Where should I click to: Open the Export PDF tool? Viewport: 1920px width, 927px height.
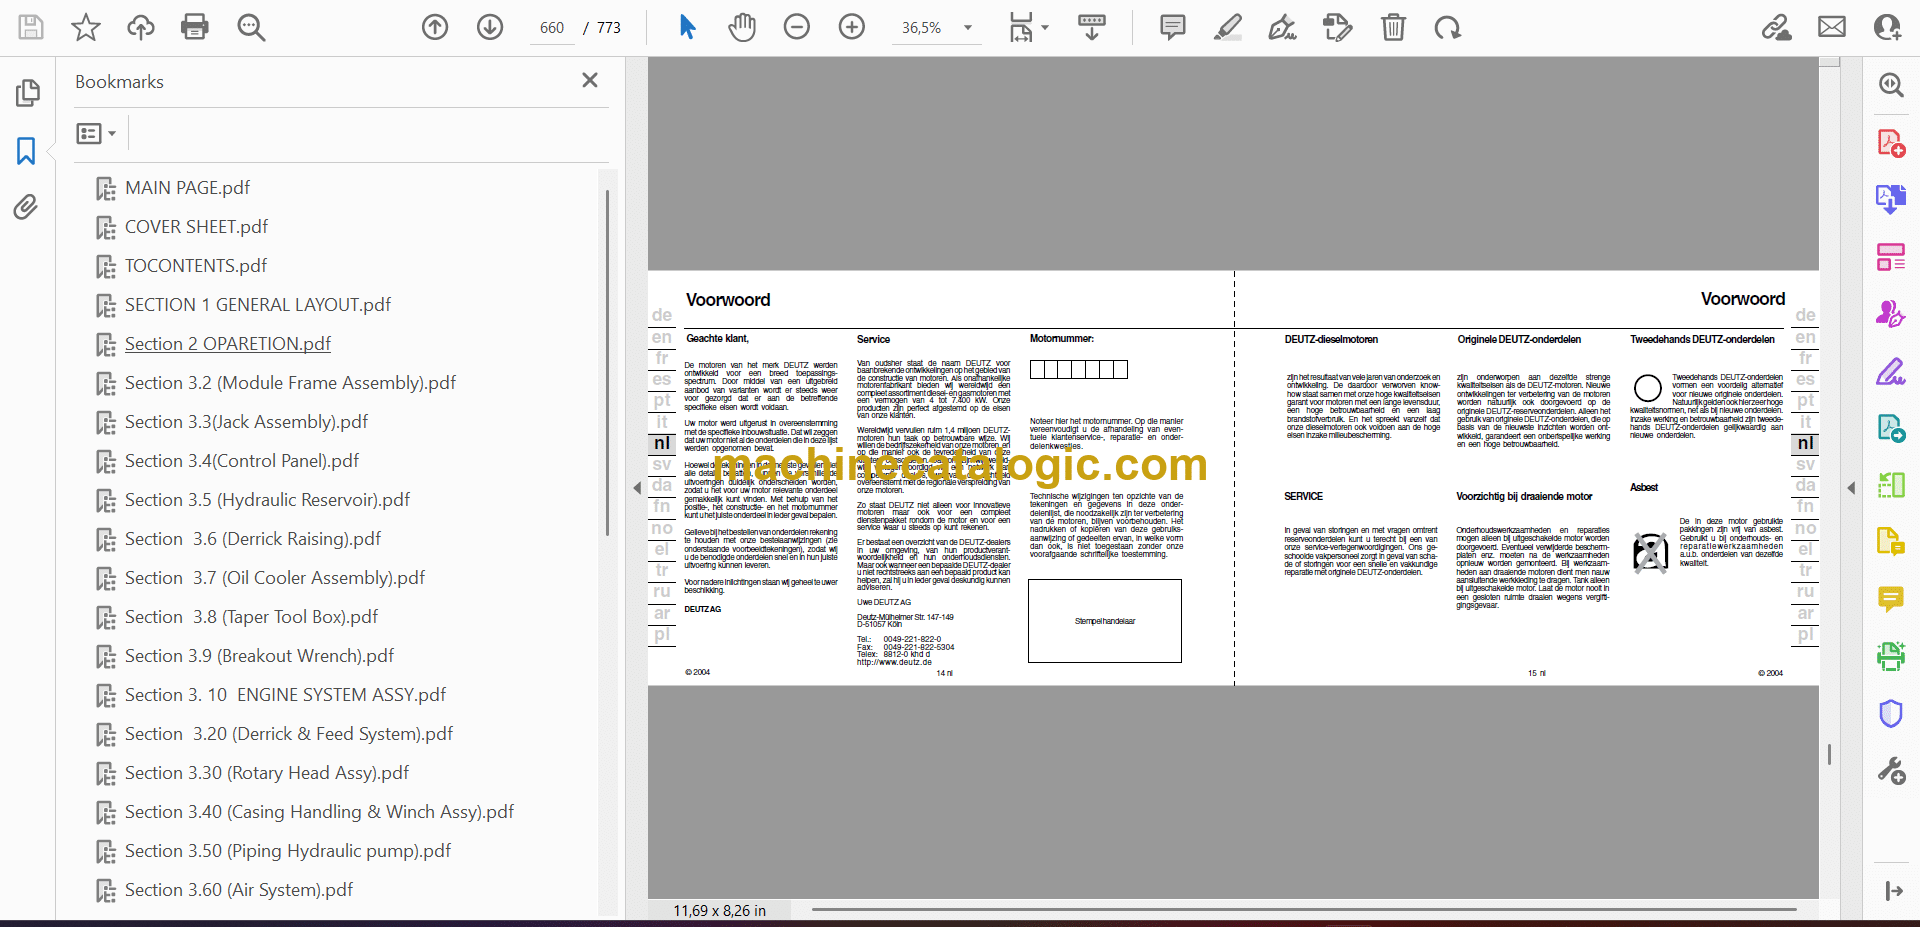click(1890, 199)
